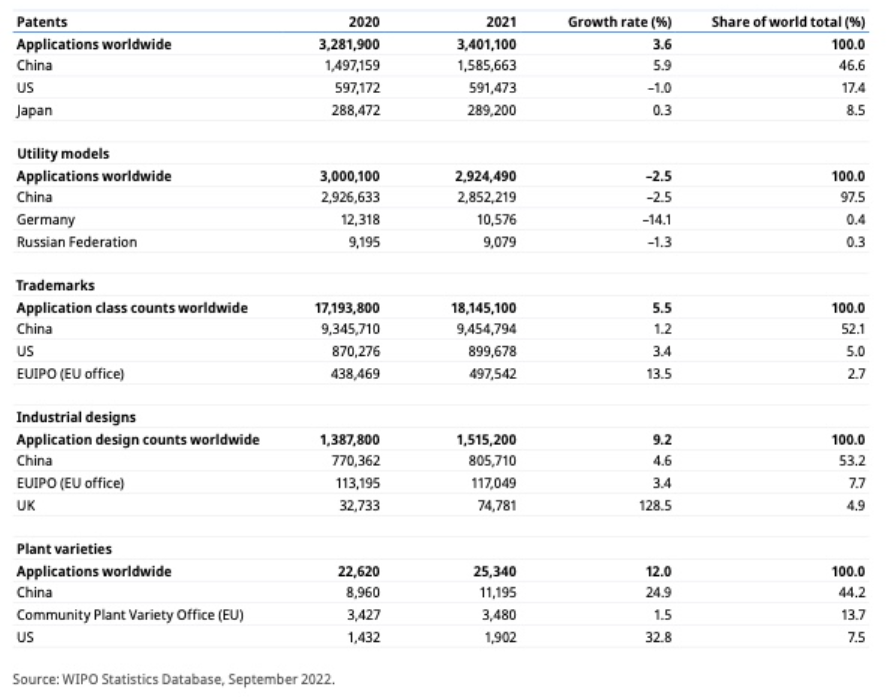890x697 pixels.
Task: Click the Utility models section heading
Action: [x=63, y=154]
